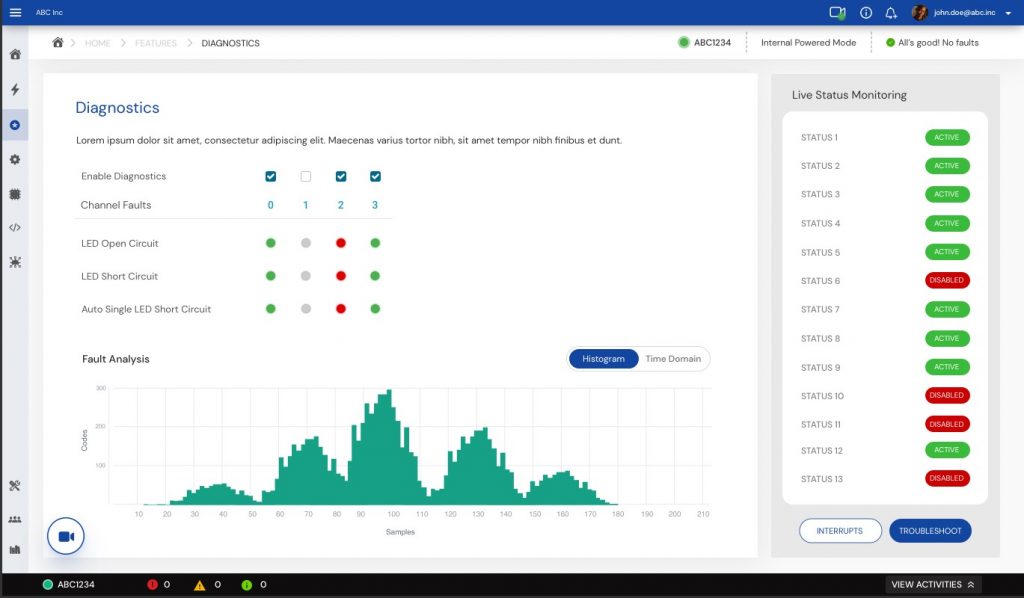
Task: Select the code (</>) icon in the sidebar
Action: click(x=14, y=227)
